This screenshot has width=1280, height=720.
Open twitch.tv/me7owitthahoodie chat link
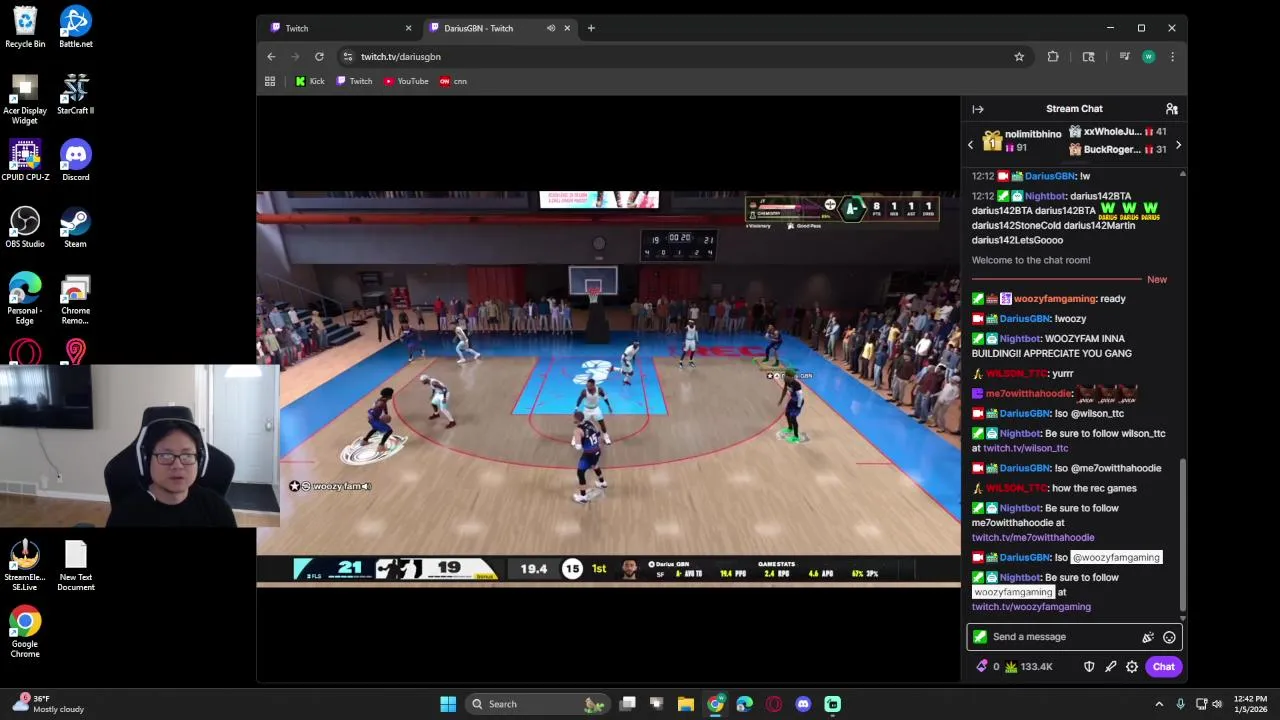(1033, 538)
